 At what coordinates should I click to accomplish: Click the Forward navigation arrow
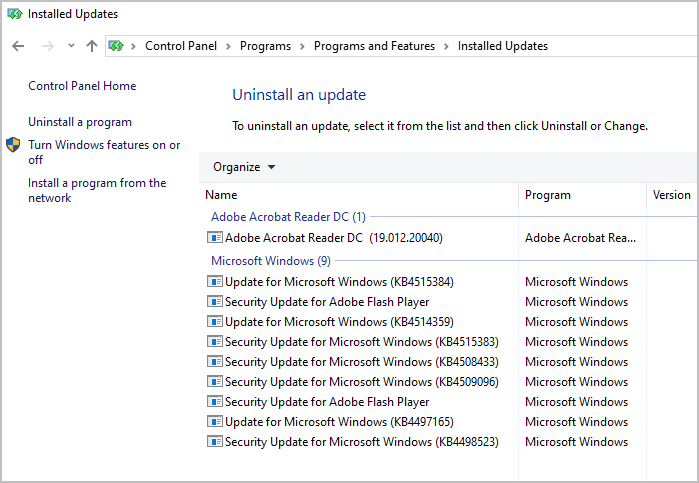pyautogui.click(x=47, y=46)
